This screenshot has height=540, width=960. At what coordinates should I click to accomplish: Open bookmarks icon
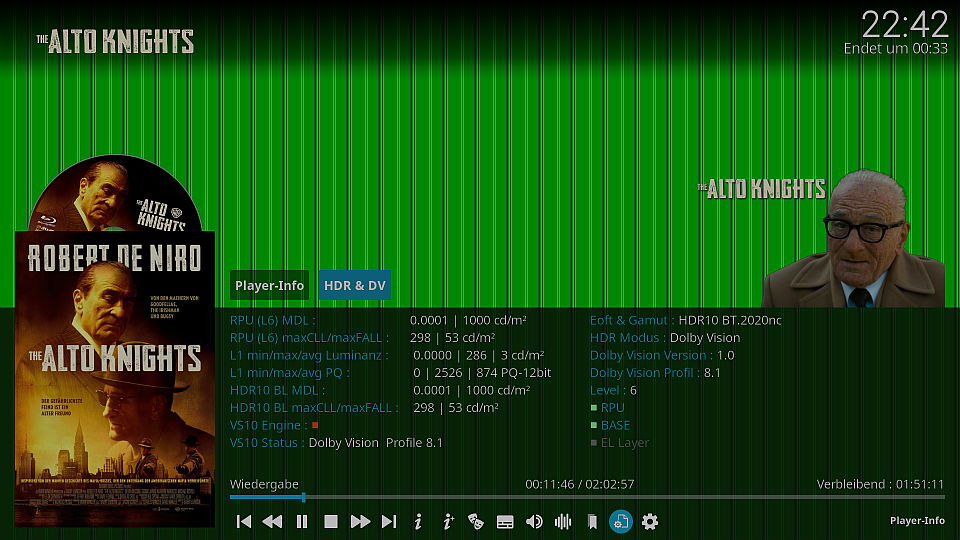[592, 522]
